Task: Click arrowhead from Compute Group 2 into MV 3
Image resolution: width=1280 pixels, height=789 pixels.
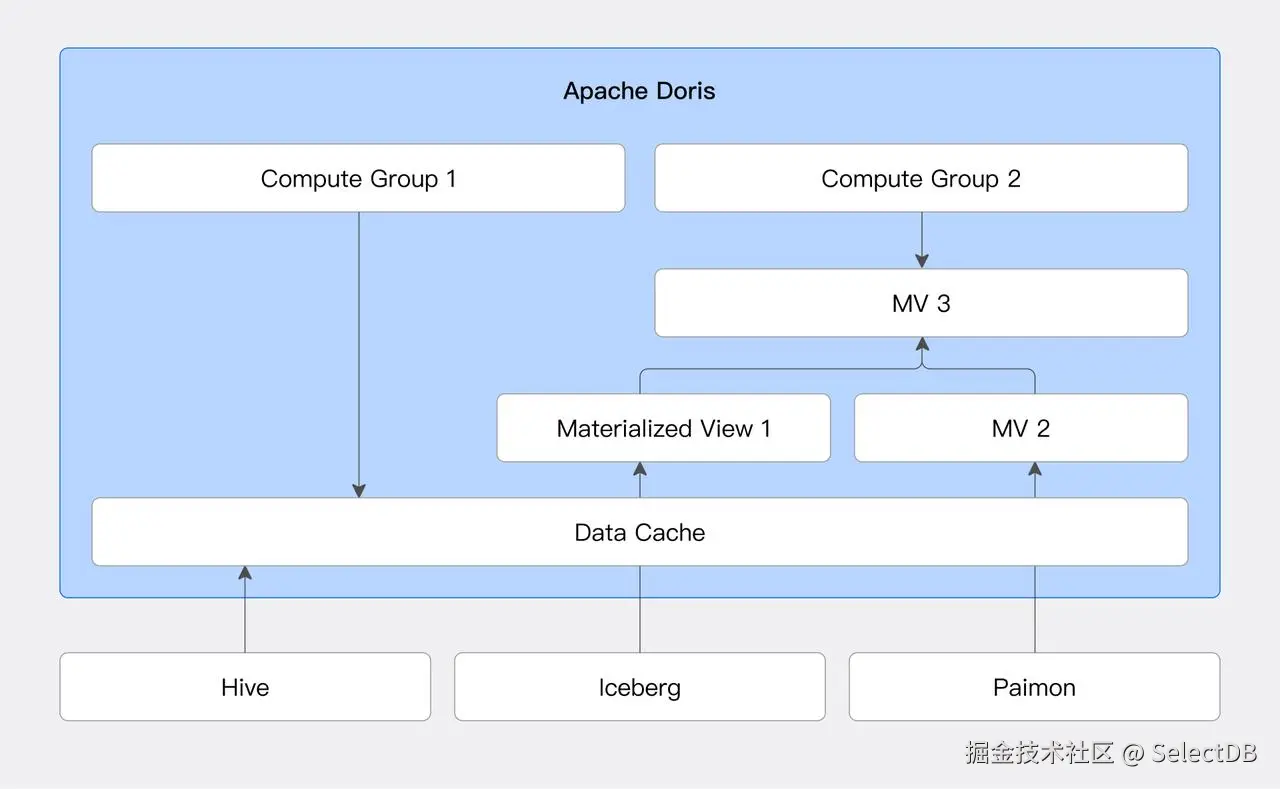Action: click(922, 260)
